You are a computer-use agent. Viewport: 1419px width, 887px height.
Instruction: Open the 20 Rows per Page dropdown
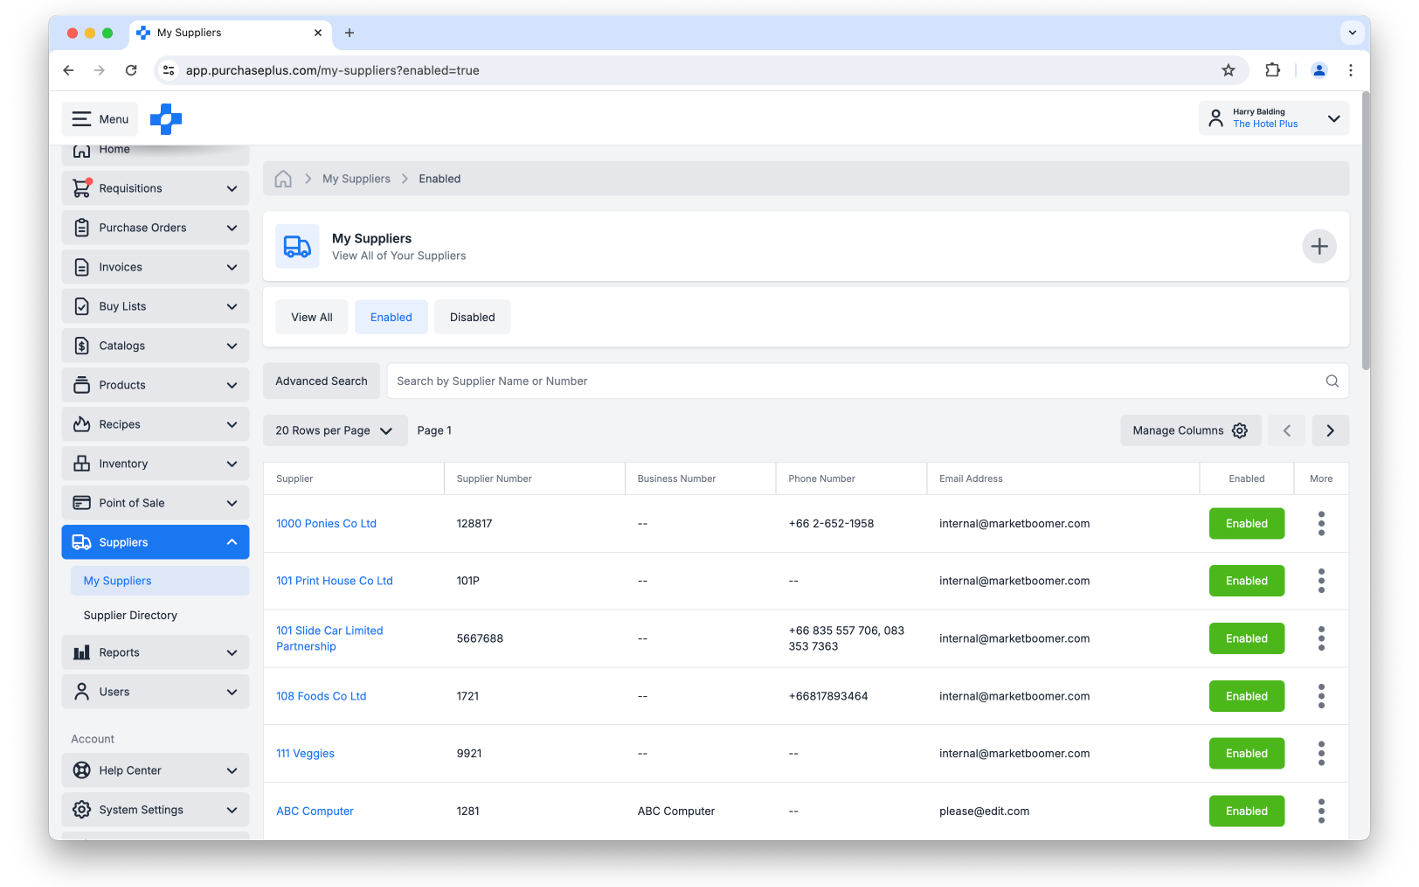[334, 430]
